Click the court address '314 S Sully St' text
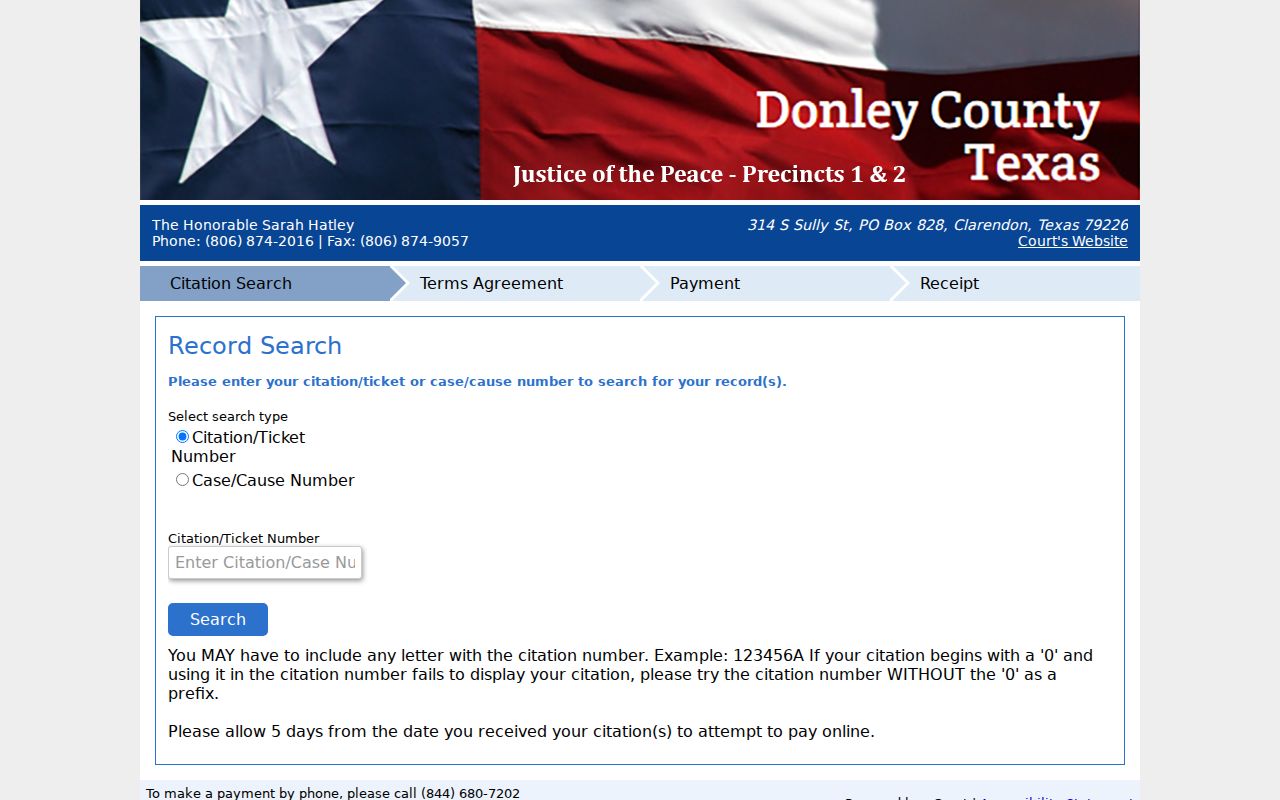This screenshot has height=800, width=1280. coord(938,225)
